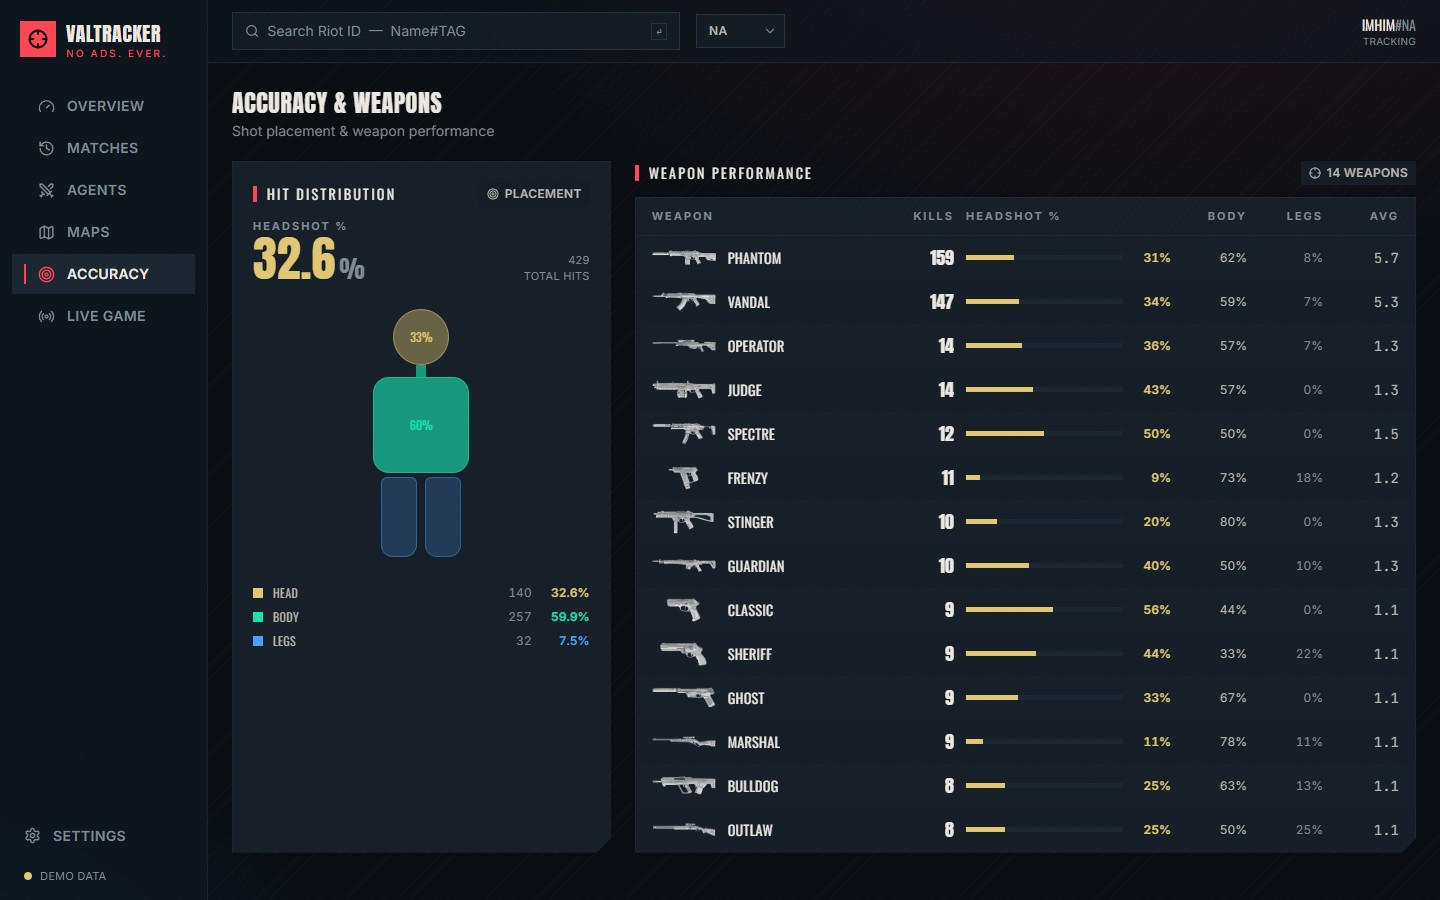The height and width of the screenshot is (900, 1440).
Task: Go to Overview in sidebar
Action: (x=103, y=106)
